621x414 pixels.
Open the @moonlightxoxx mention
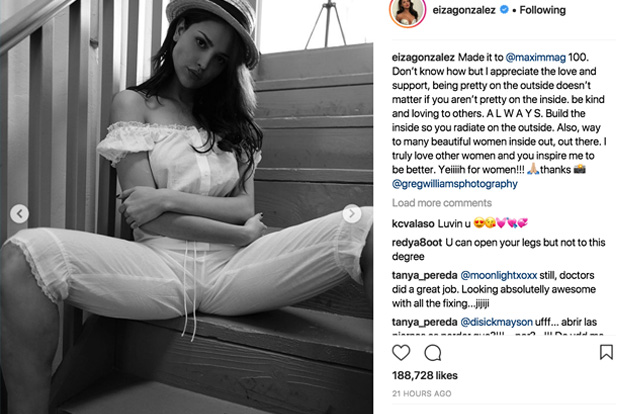(x=499, y=275)
